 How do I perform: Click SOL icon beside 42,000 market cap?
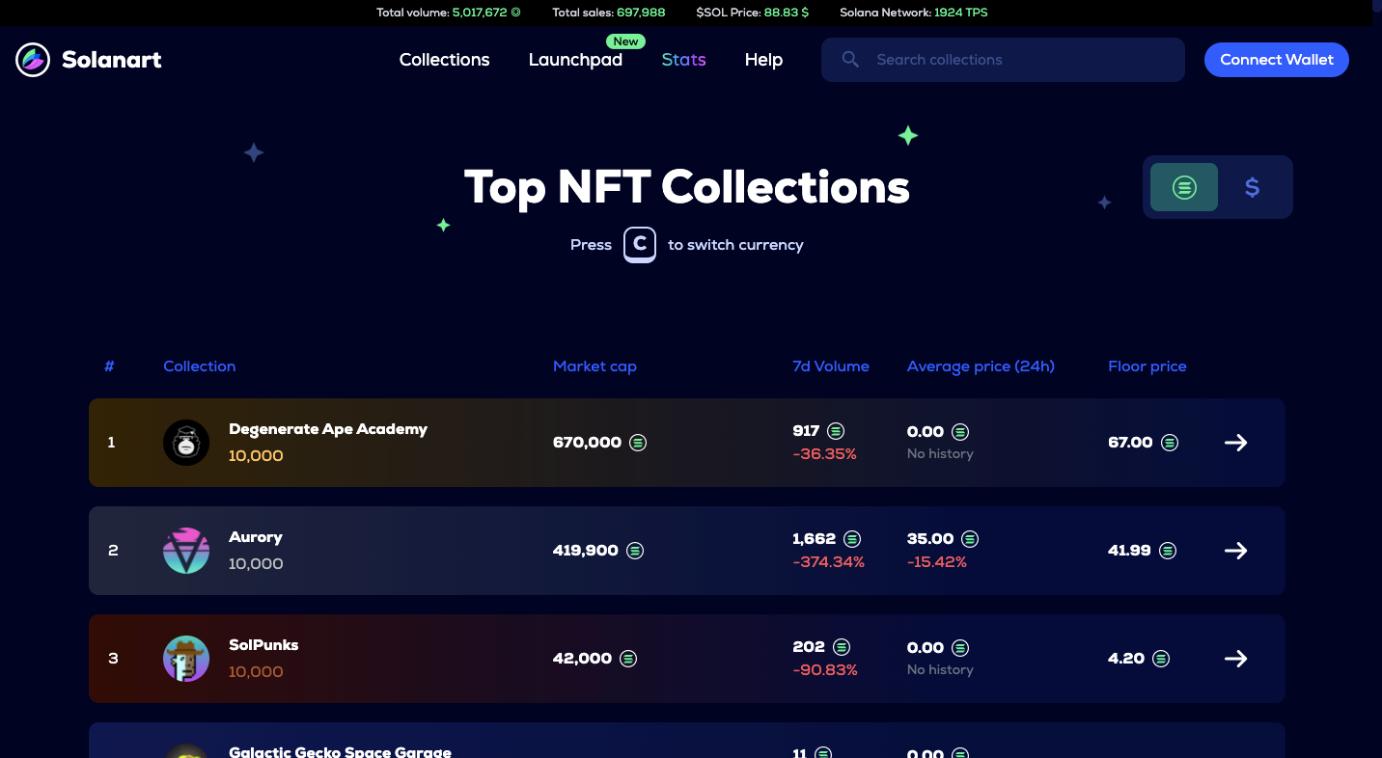pyautogui.click(x=628, y=658)
